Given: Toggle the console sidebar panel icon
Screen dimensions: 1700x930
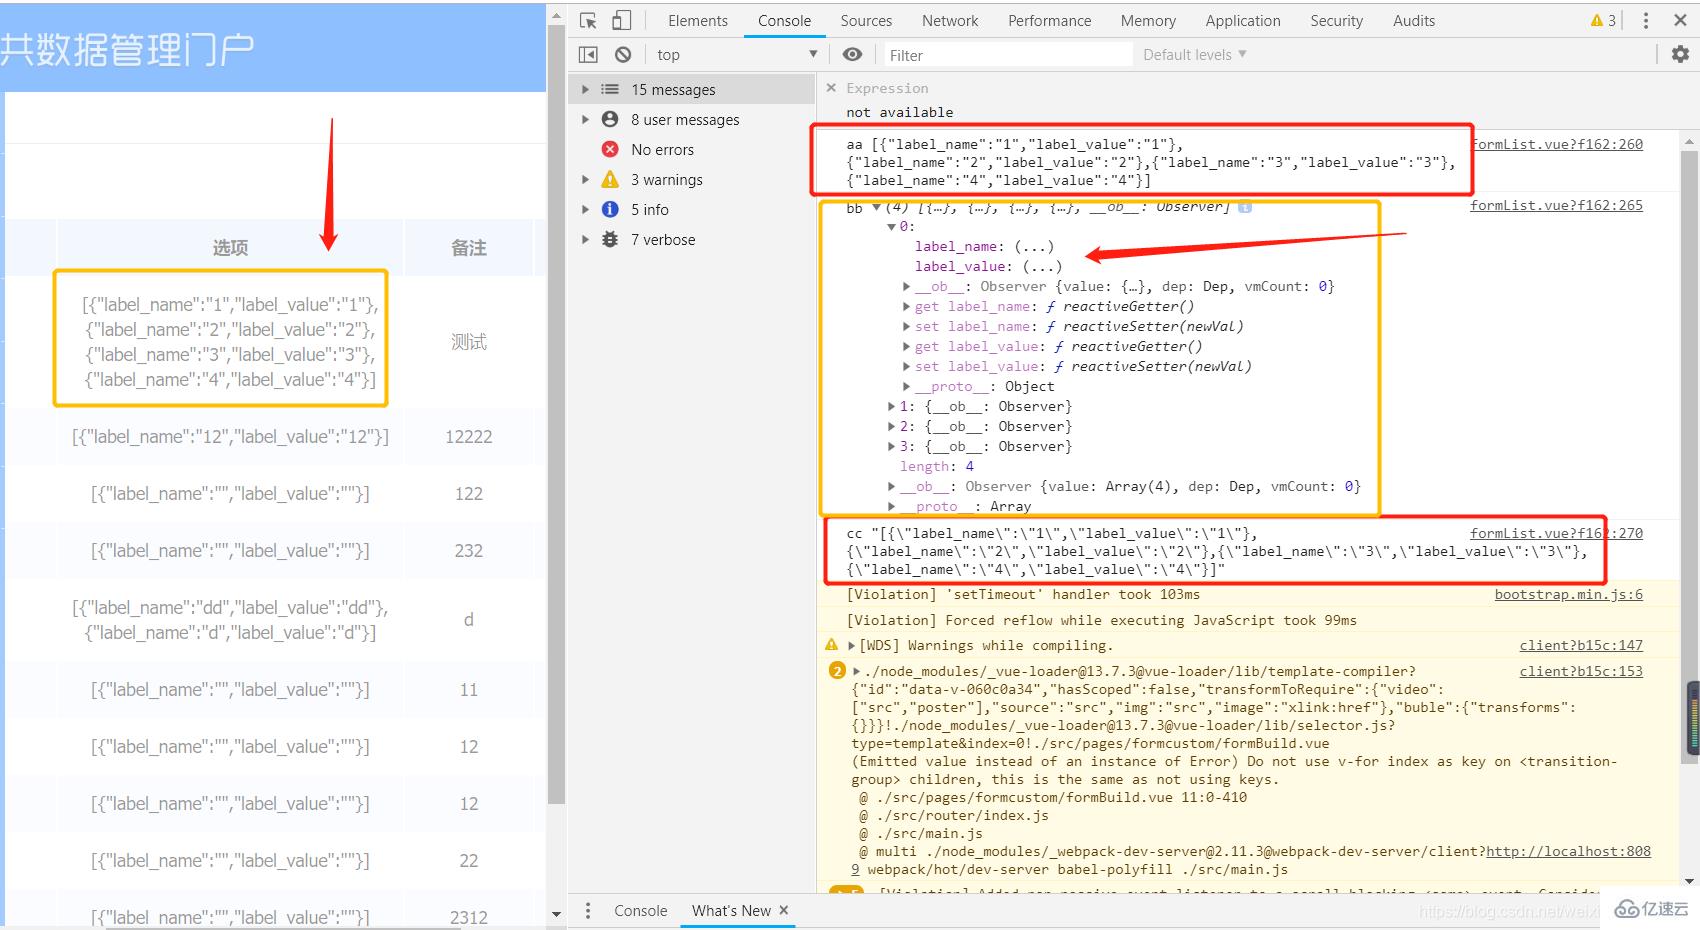Looking at the screenshot, I should point(588,54).
